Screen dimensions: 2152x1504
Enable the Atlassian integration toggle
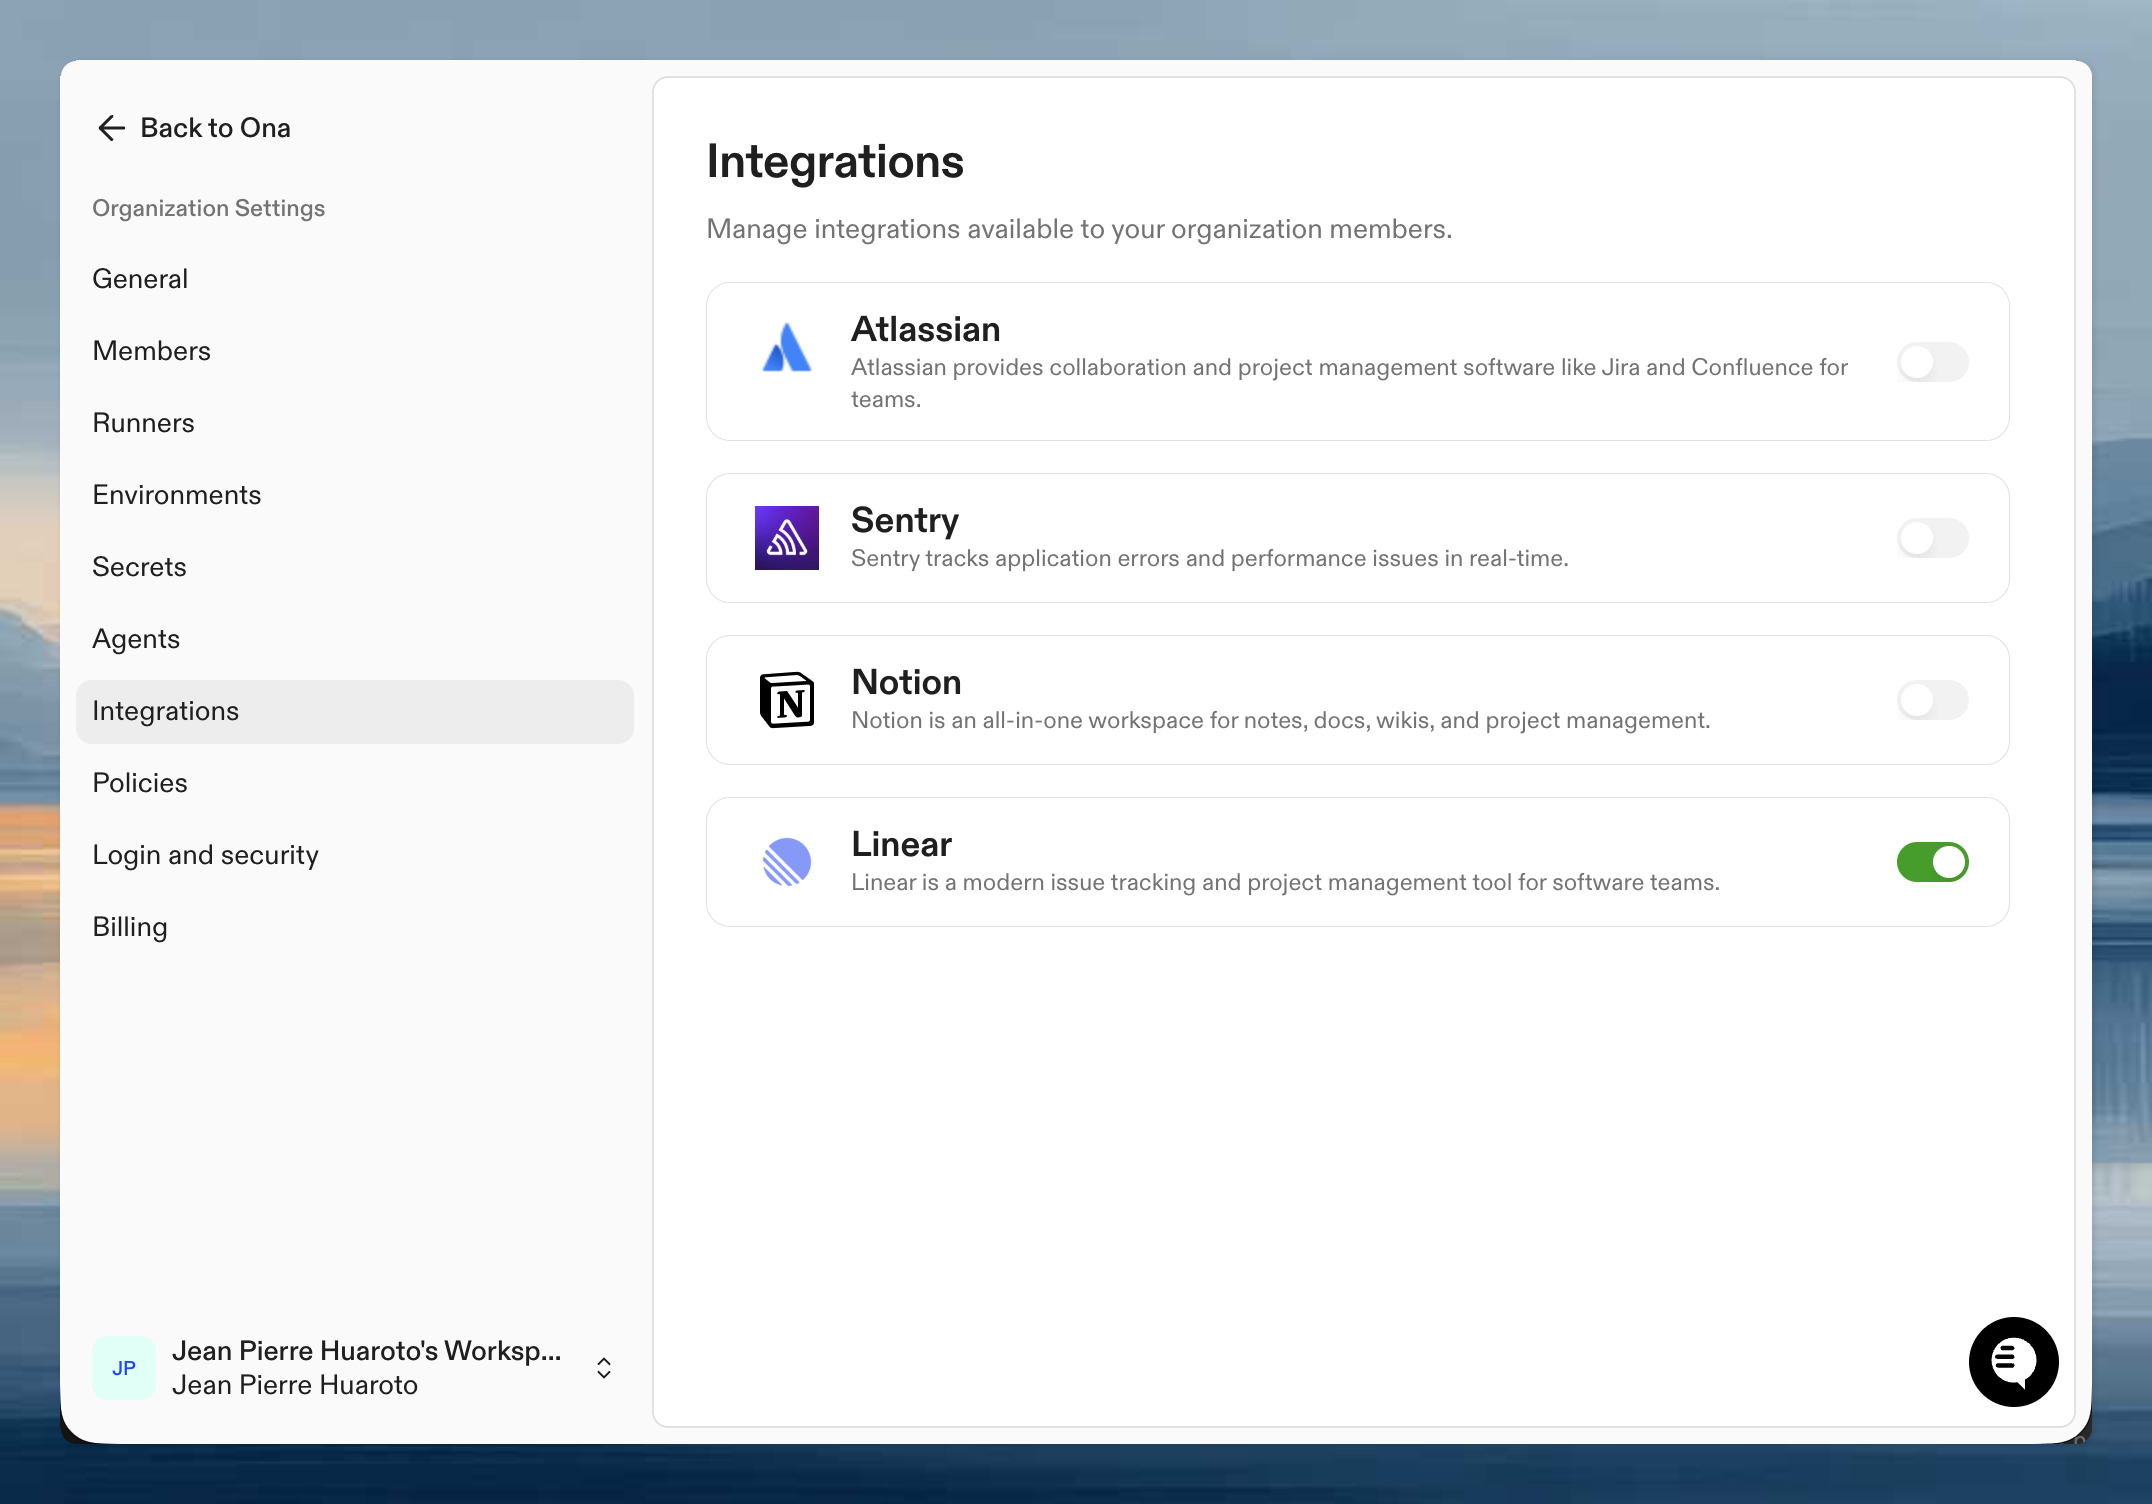pos(1932,362)
